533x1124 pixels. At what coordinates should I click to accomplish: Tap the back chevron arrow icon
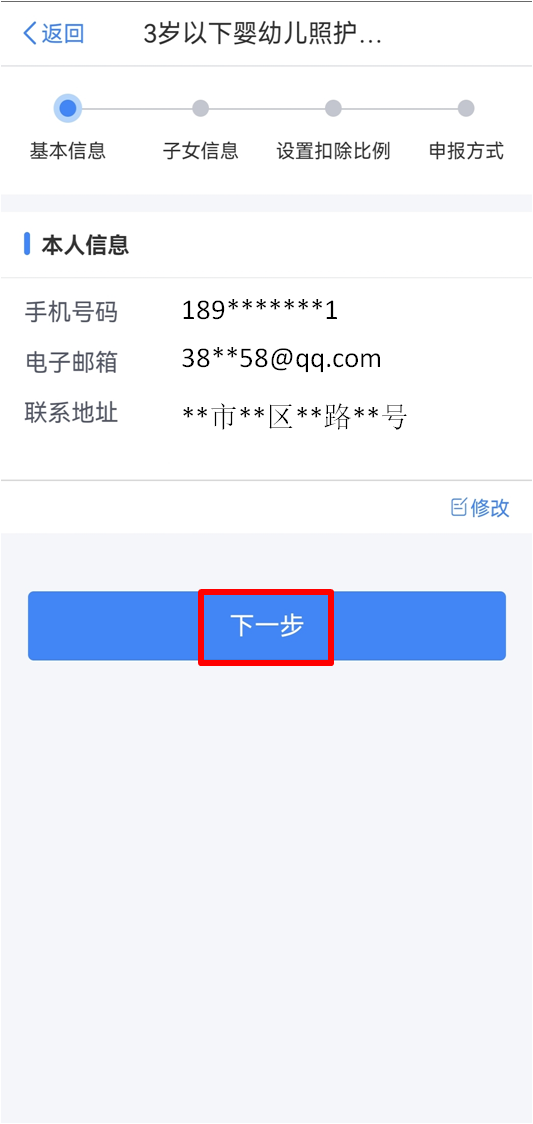coord(29,34)
